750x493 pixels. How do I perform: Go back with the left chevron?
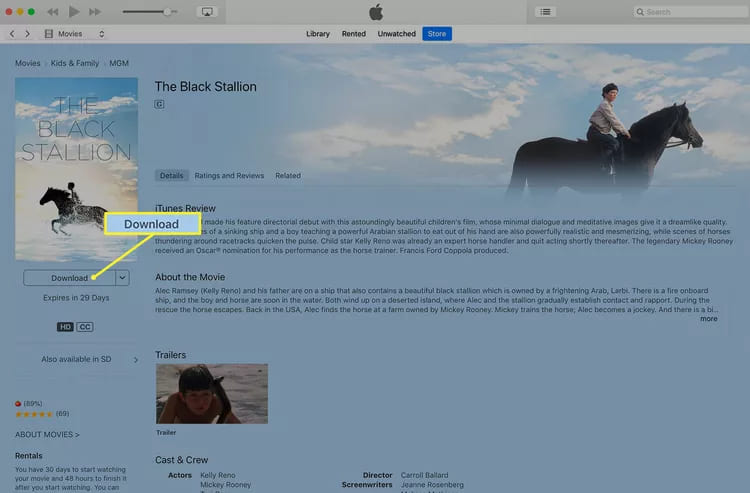tap(12, 34)
